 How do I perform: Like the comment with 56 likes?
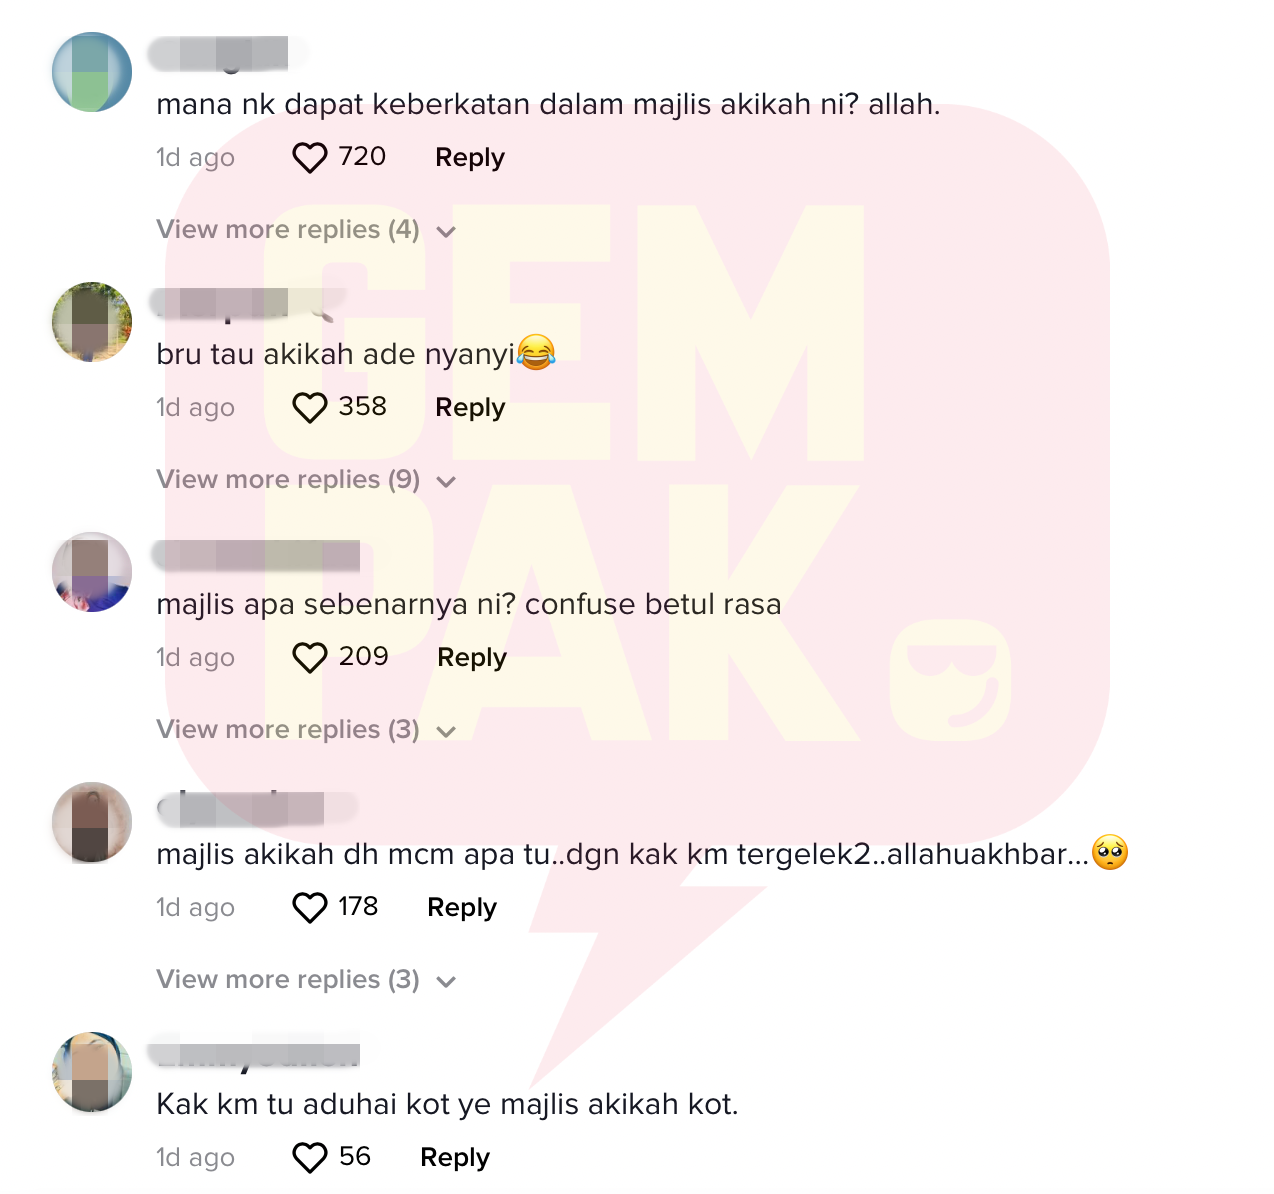[x=309, y=1157]
